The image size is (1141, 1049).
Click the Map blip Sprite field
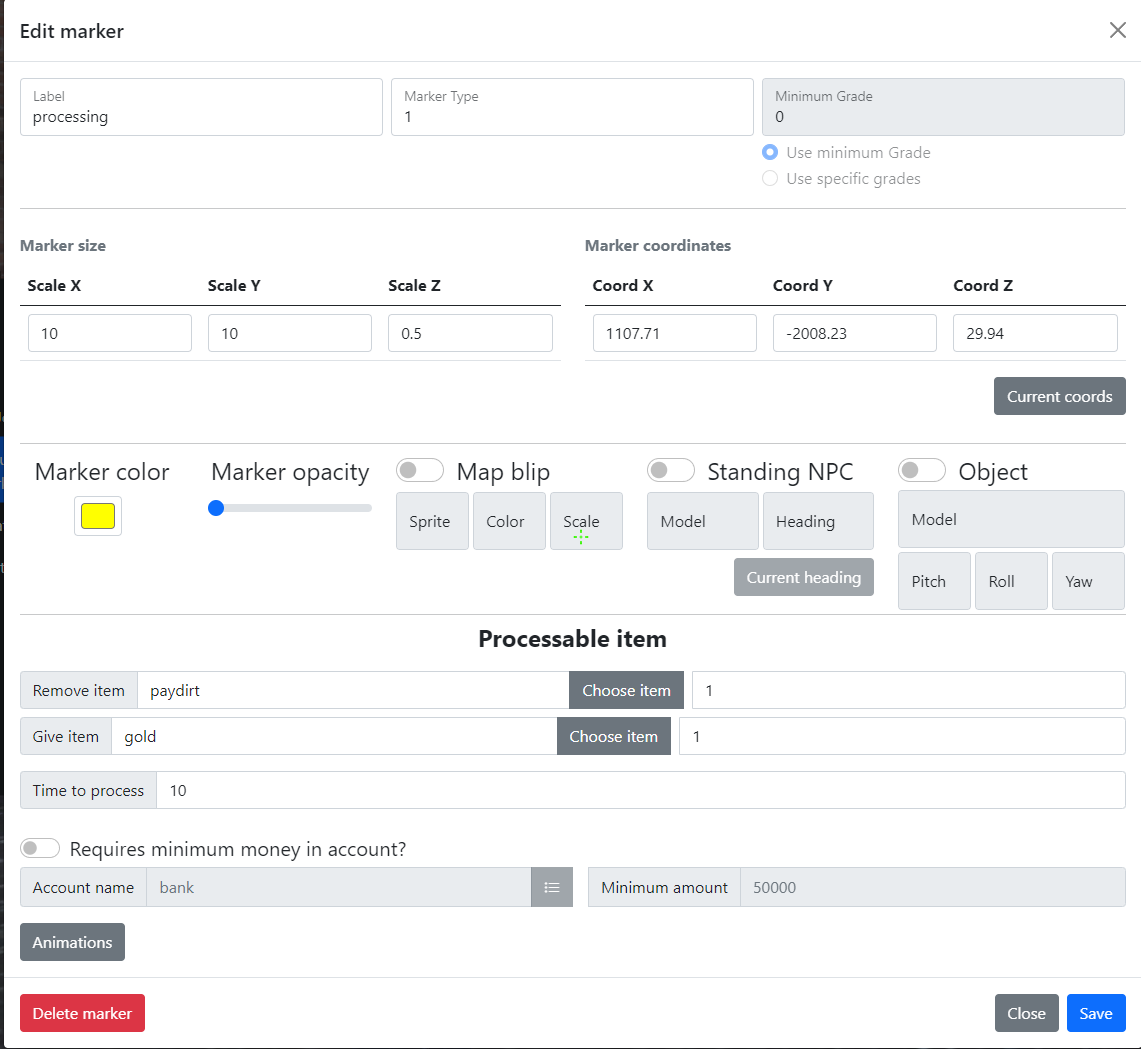click(432, 521)
